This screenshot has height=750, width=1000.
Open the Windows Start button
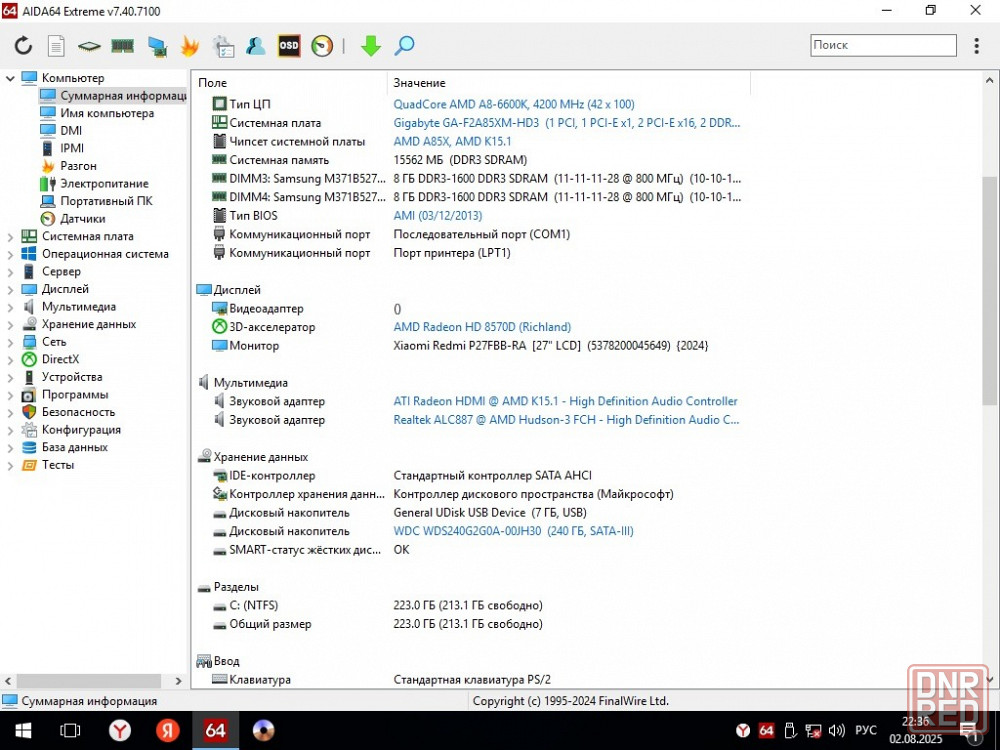[x=24, y=730]
